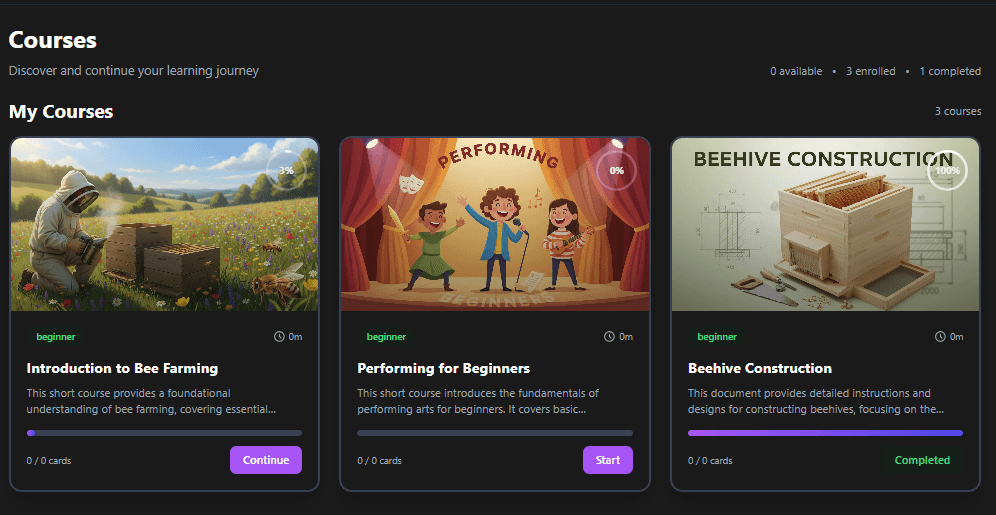Image resolution: width=996 pixels, height=515 pixels.
Task: Open the Performing for Beginners title link
Action: pos(443,368)
